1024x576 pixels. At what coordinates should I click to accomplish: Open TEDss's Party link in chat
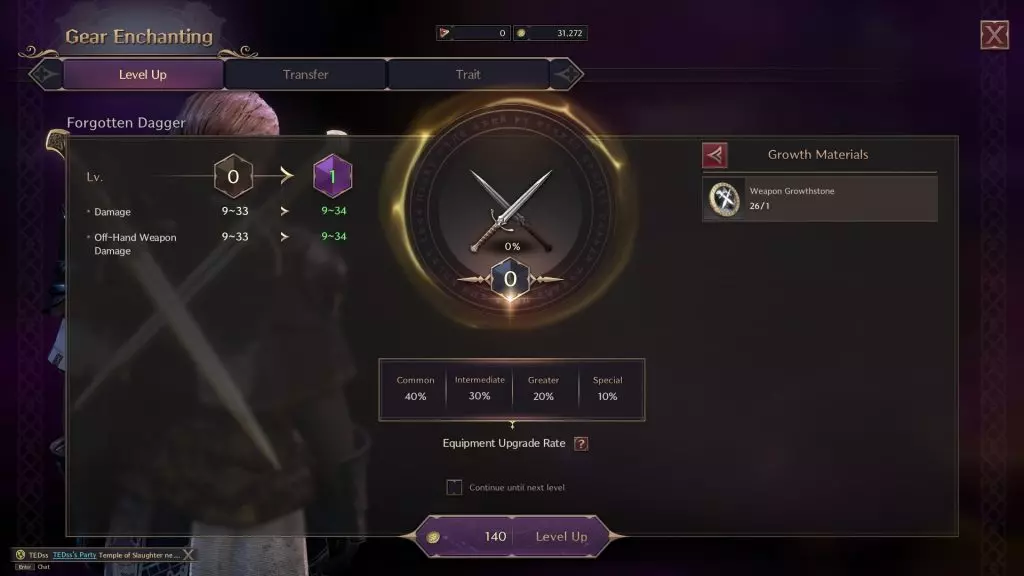tap(74, 555)
